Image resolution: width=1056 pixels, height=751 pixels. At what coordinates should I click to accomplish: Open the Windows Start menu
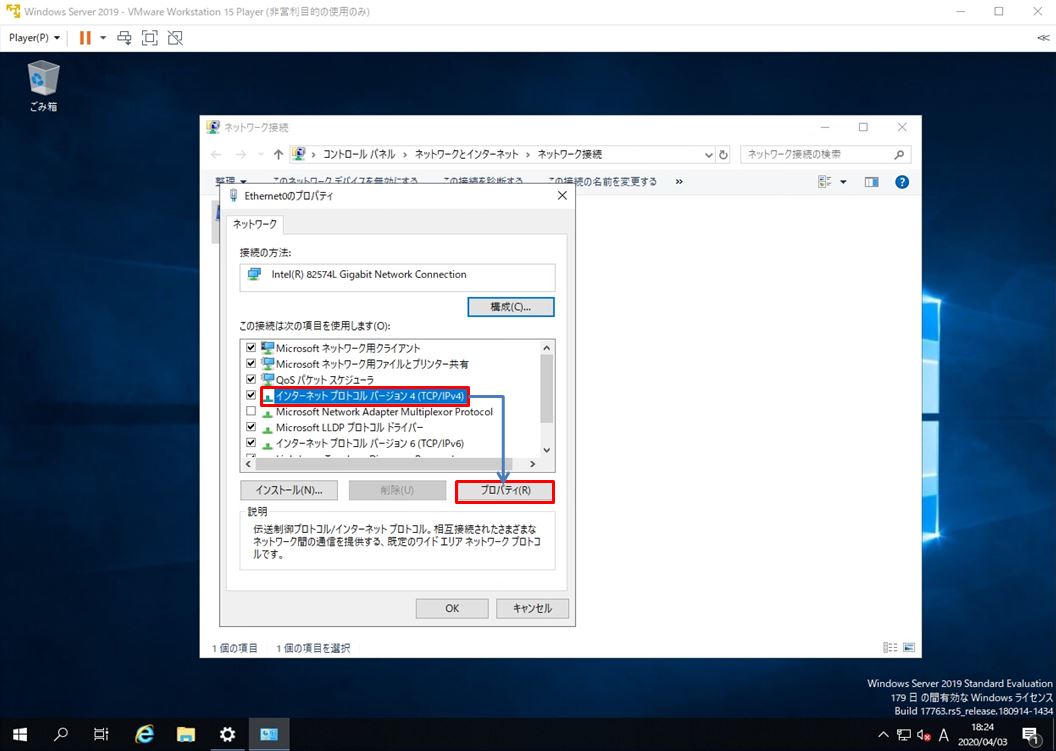click(x=20, y=734)
